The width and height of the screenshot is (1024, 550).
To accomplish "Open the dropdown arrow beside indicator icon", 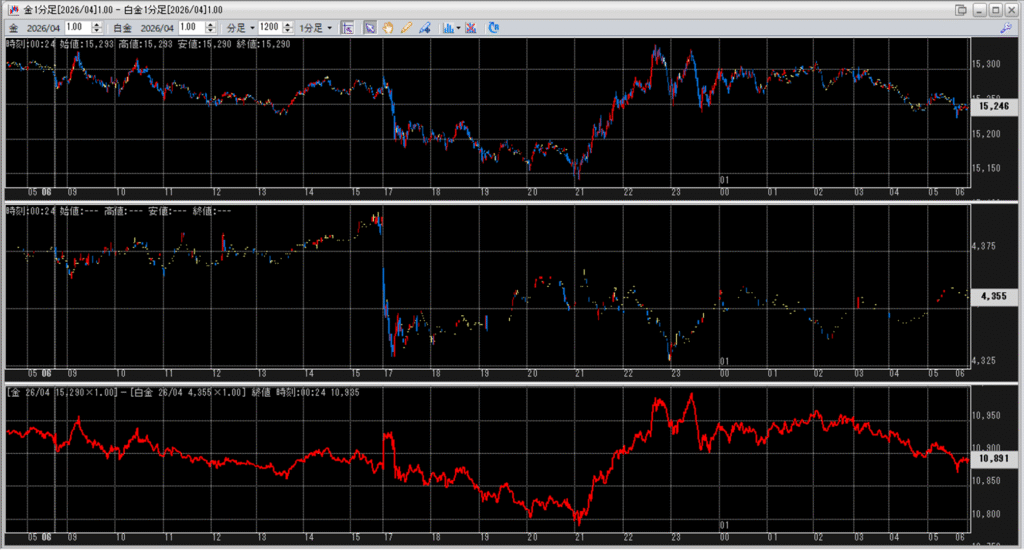I will click(458, 28).
